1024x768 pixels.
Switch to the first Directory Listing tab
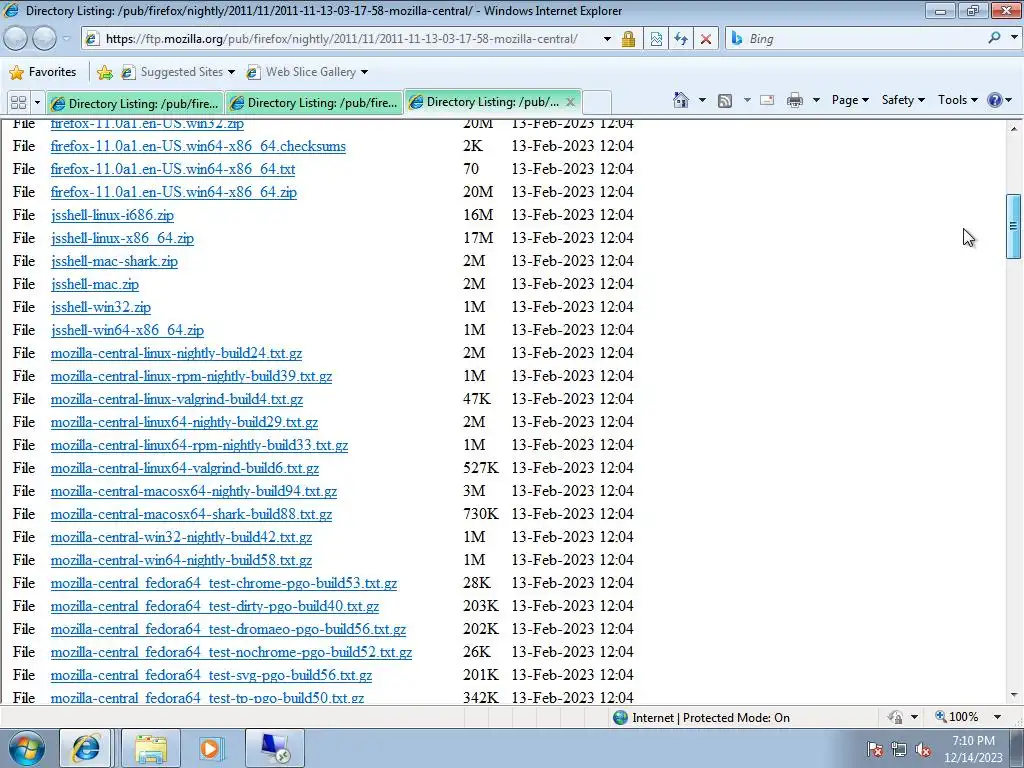point(135,103)
